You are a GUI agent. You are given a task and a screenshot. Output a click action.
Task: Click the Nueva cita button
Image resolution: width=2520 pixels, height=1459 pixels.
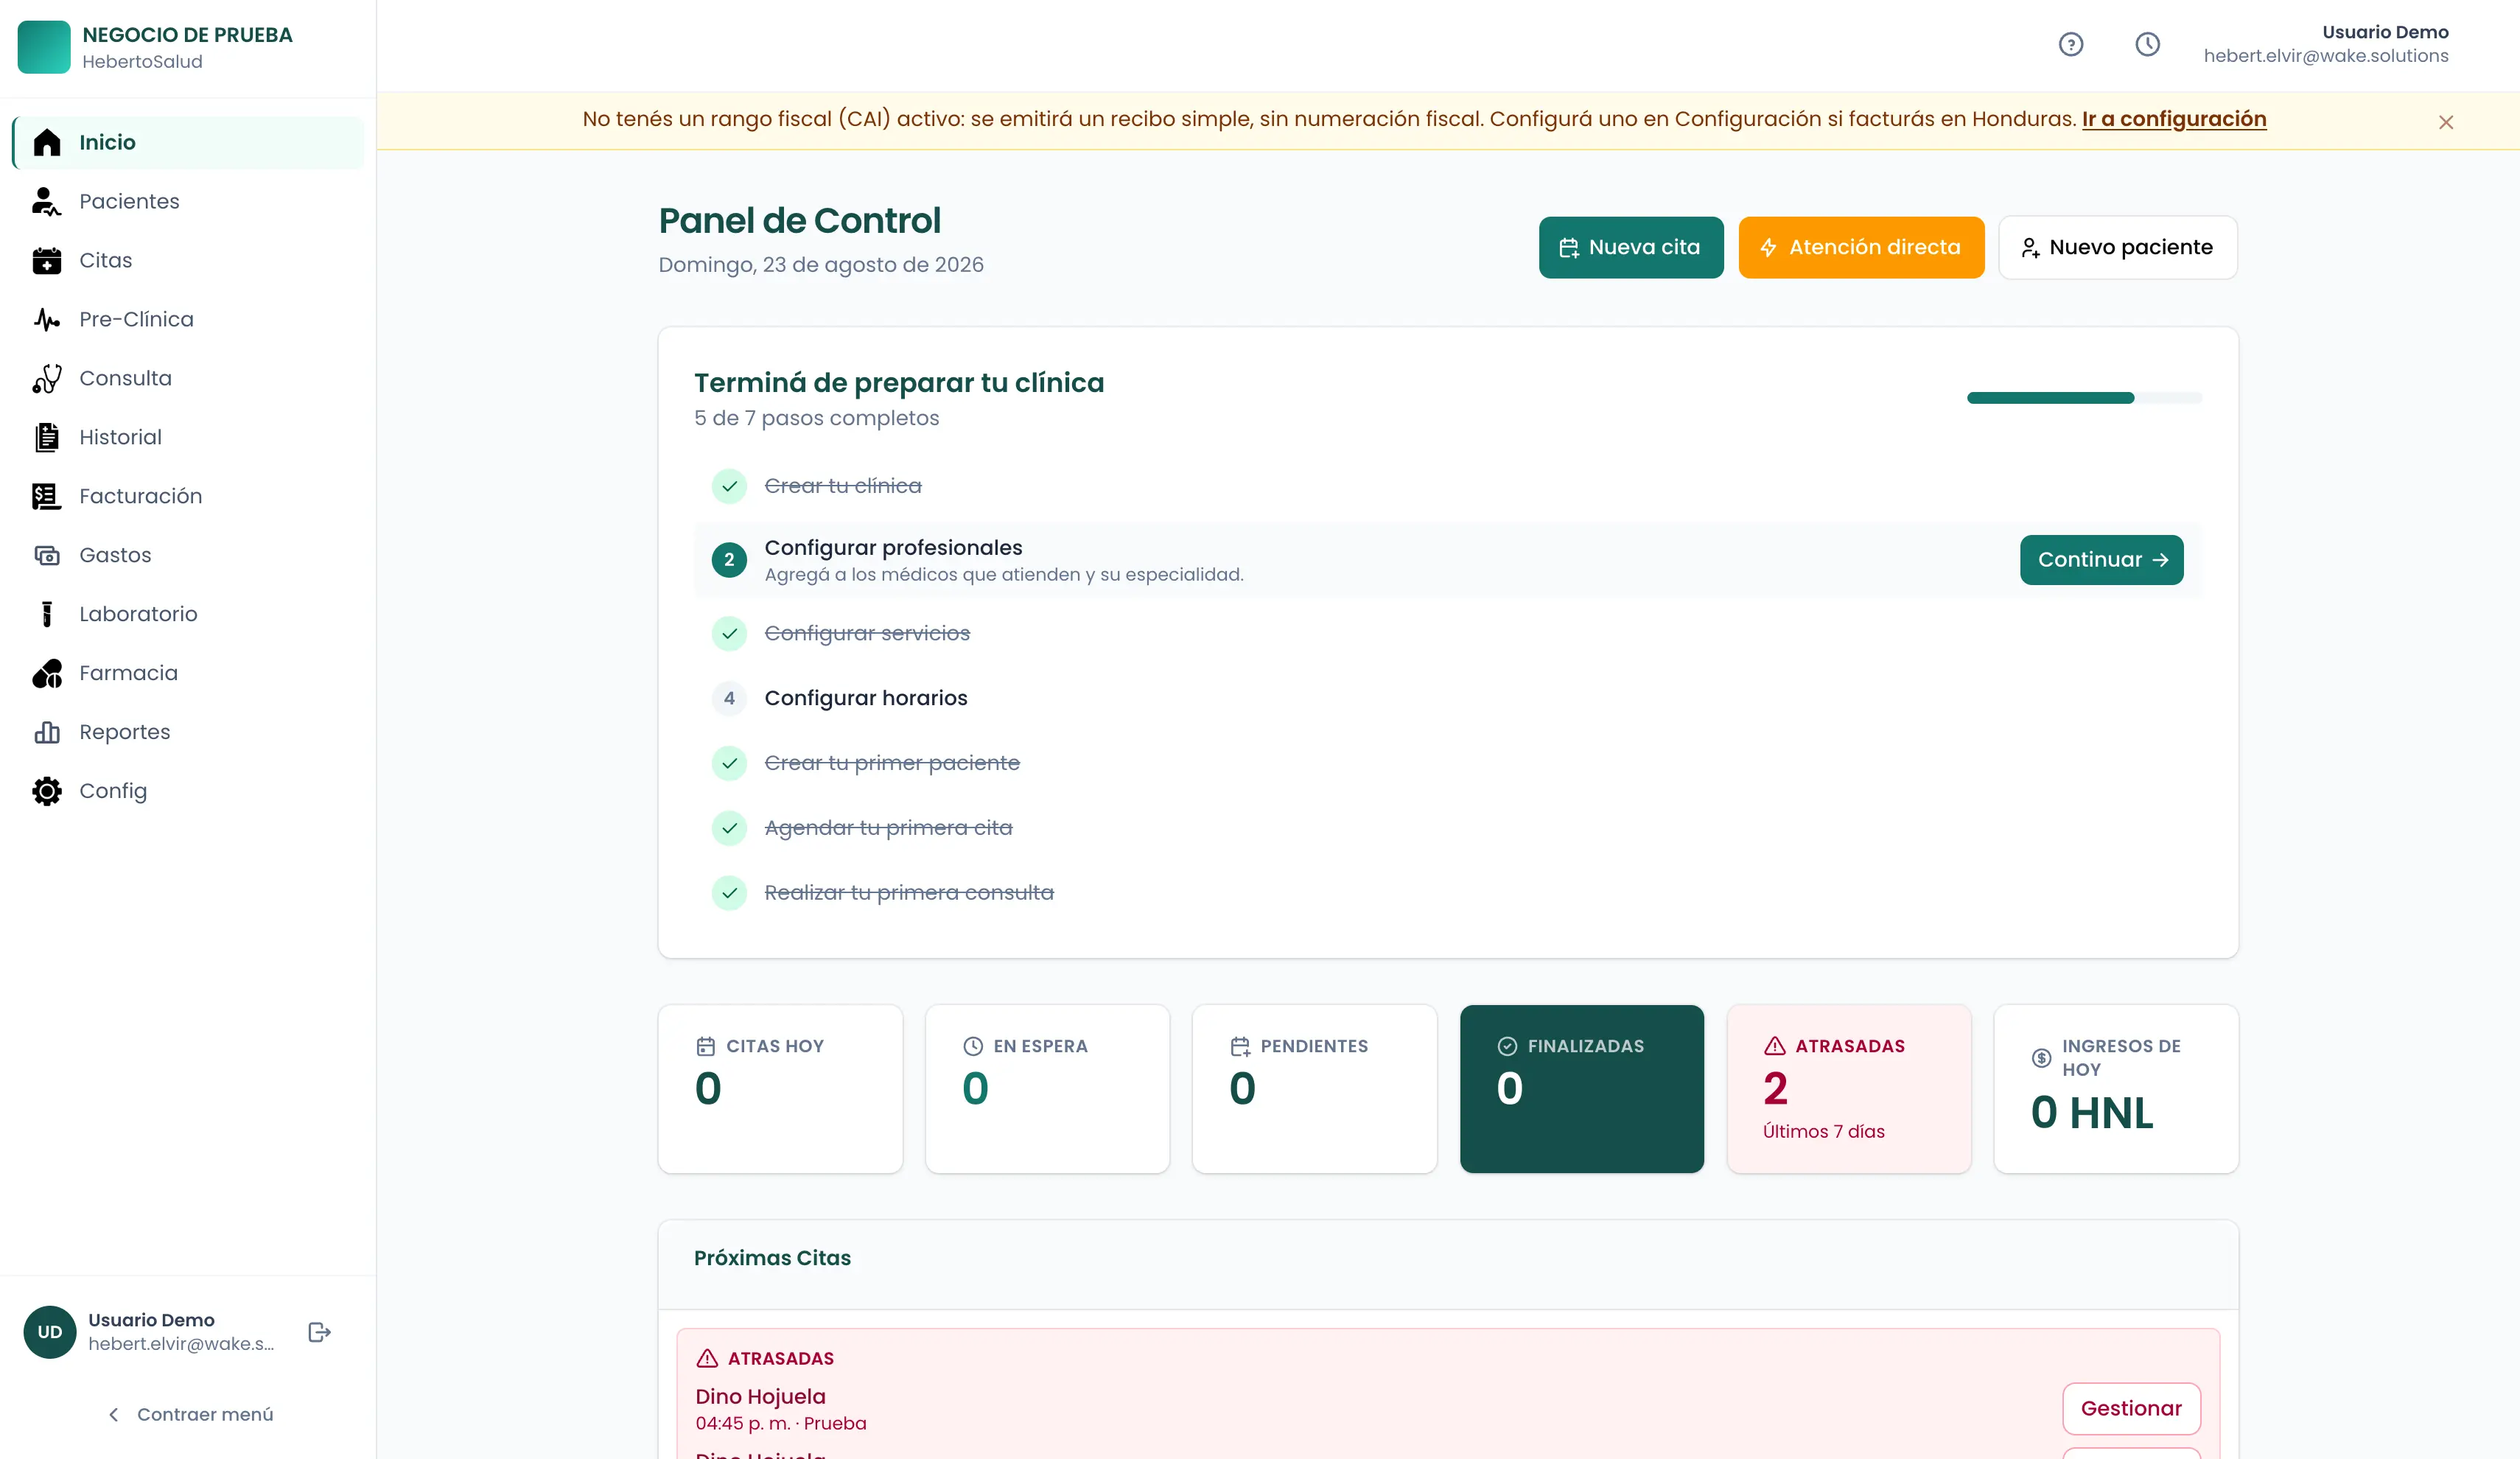(1631, 247)
